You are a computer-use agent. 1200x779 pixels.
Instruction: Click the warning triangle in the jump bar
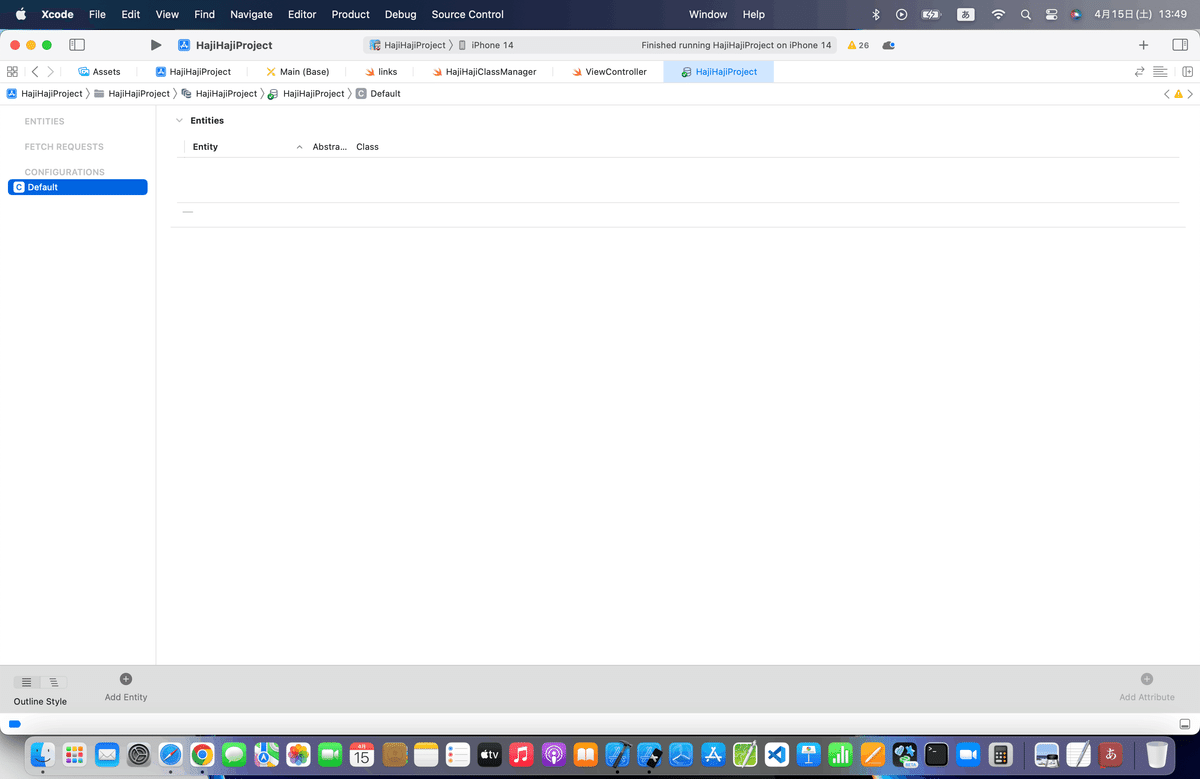pyautogui.click(x=1178, y=94)
